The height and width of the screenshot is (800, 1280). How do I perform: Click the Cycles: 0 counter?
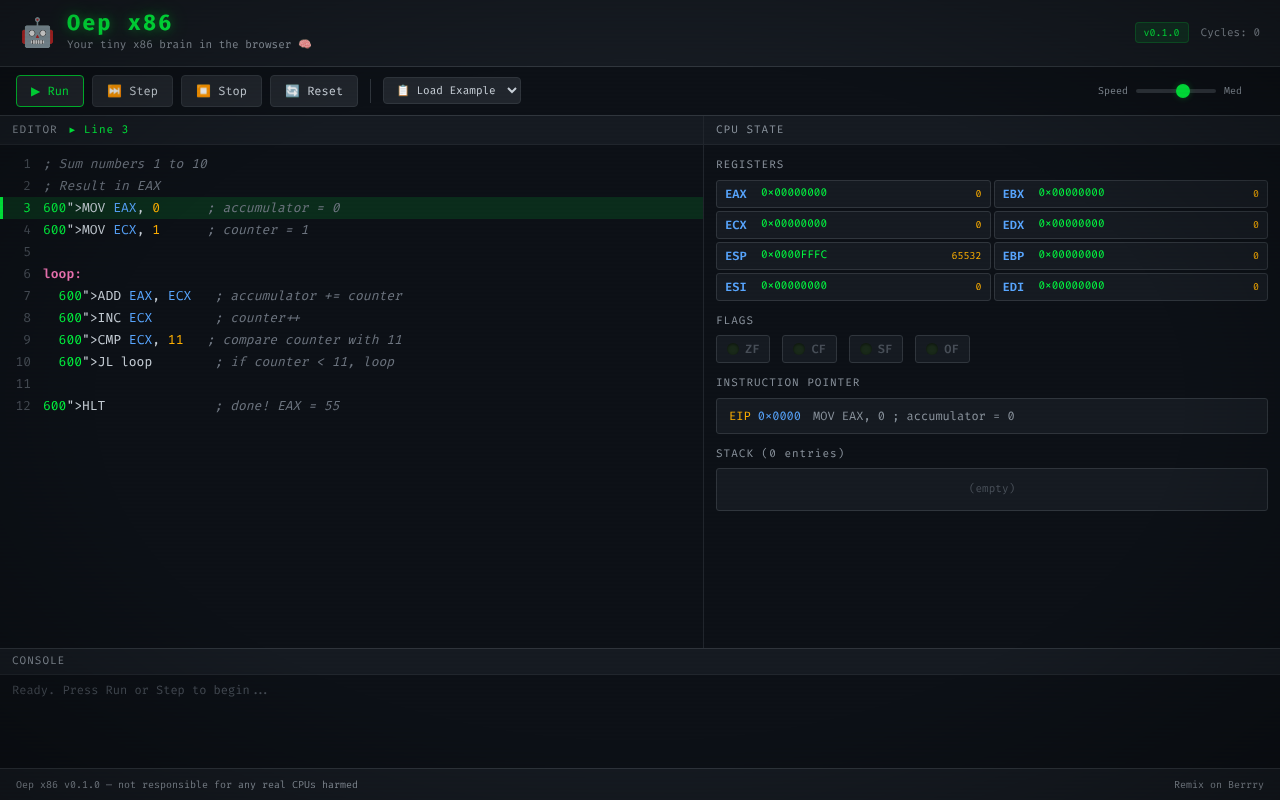pyautogui.click(x=1230, y=33)
